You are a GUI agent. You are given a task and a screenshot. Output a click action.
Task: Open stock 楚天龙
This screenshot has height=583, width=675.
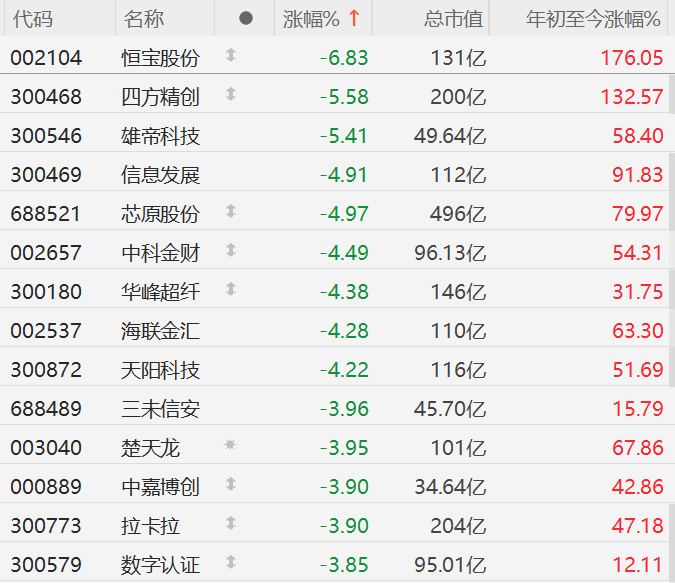pos(151,448)
